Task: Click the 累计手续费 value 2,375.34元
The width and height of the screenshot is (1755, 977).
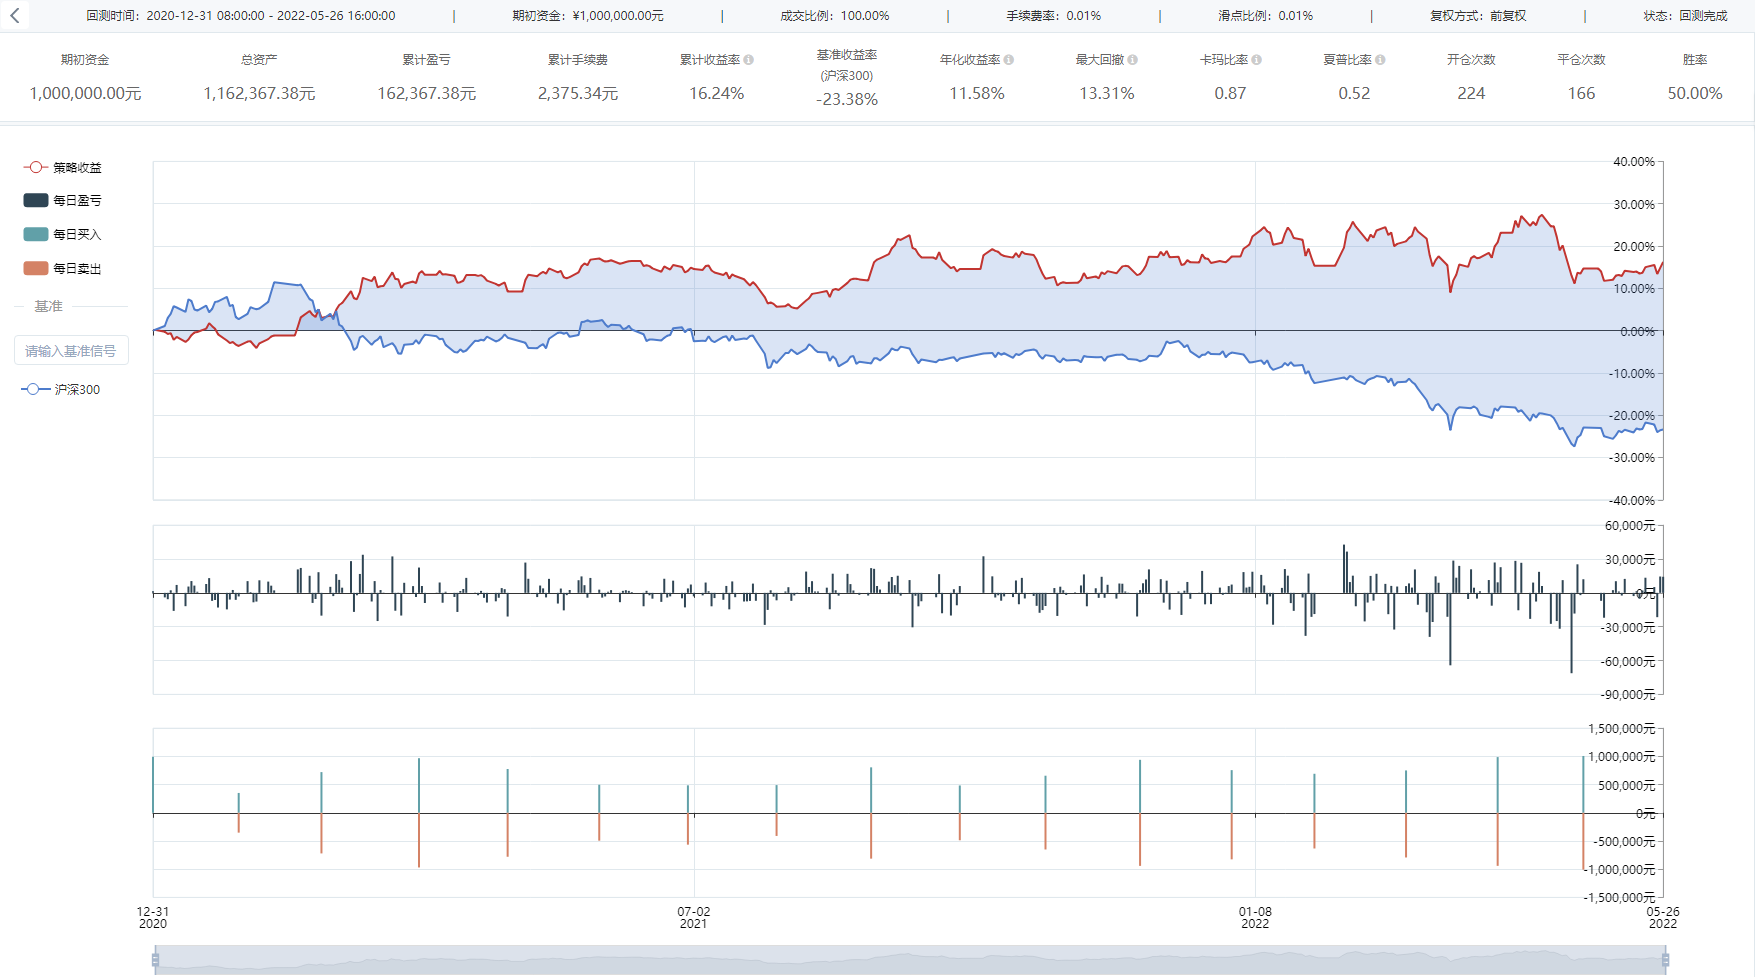Action: click(578, 93)
